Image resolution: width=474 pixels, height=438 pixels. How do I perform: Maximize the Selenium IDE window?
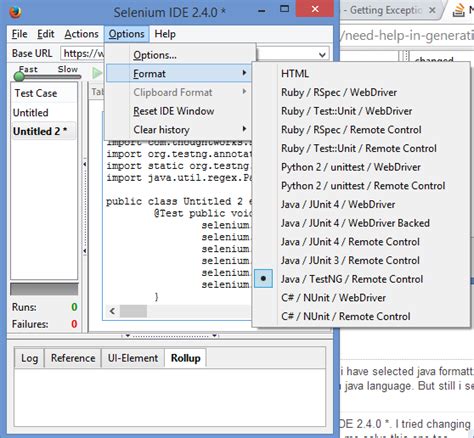click(284, 9)
